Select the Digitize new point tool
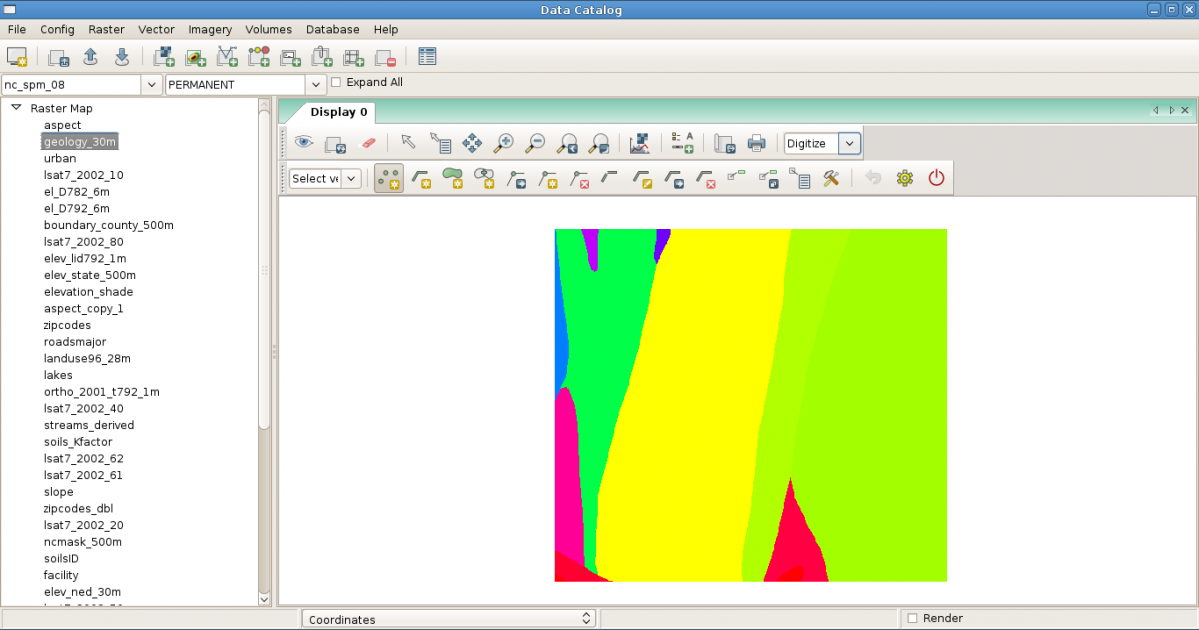 pos(389,178)
